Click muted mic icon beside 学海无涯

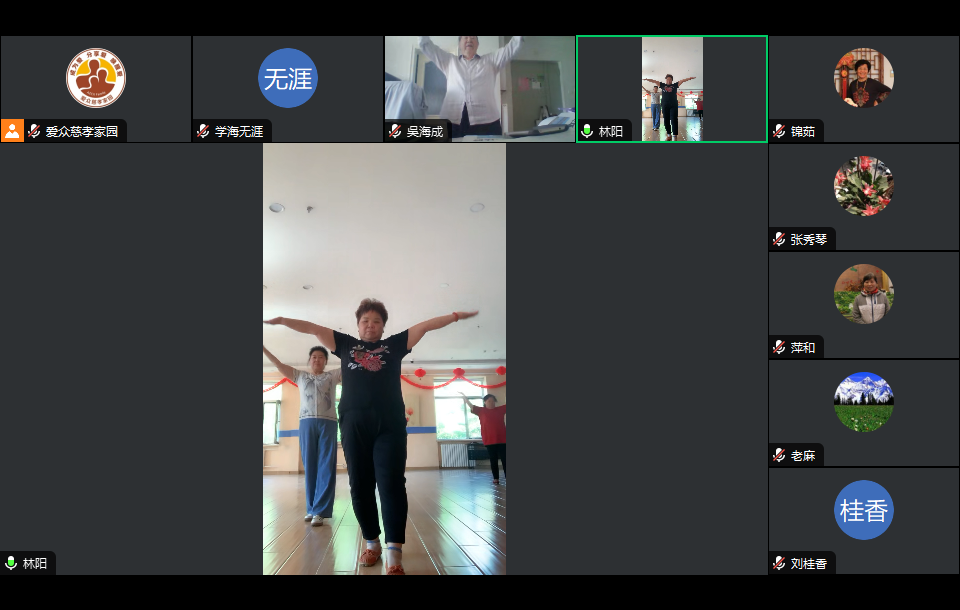pyautogui.click(x=203, y=131)
